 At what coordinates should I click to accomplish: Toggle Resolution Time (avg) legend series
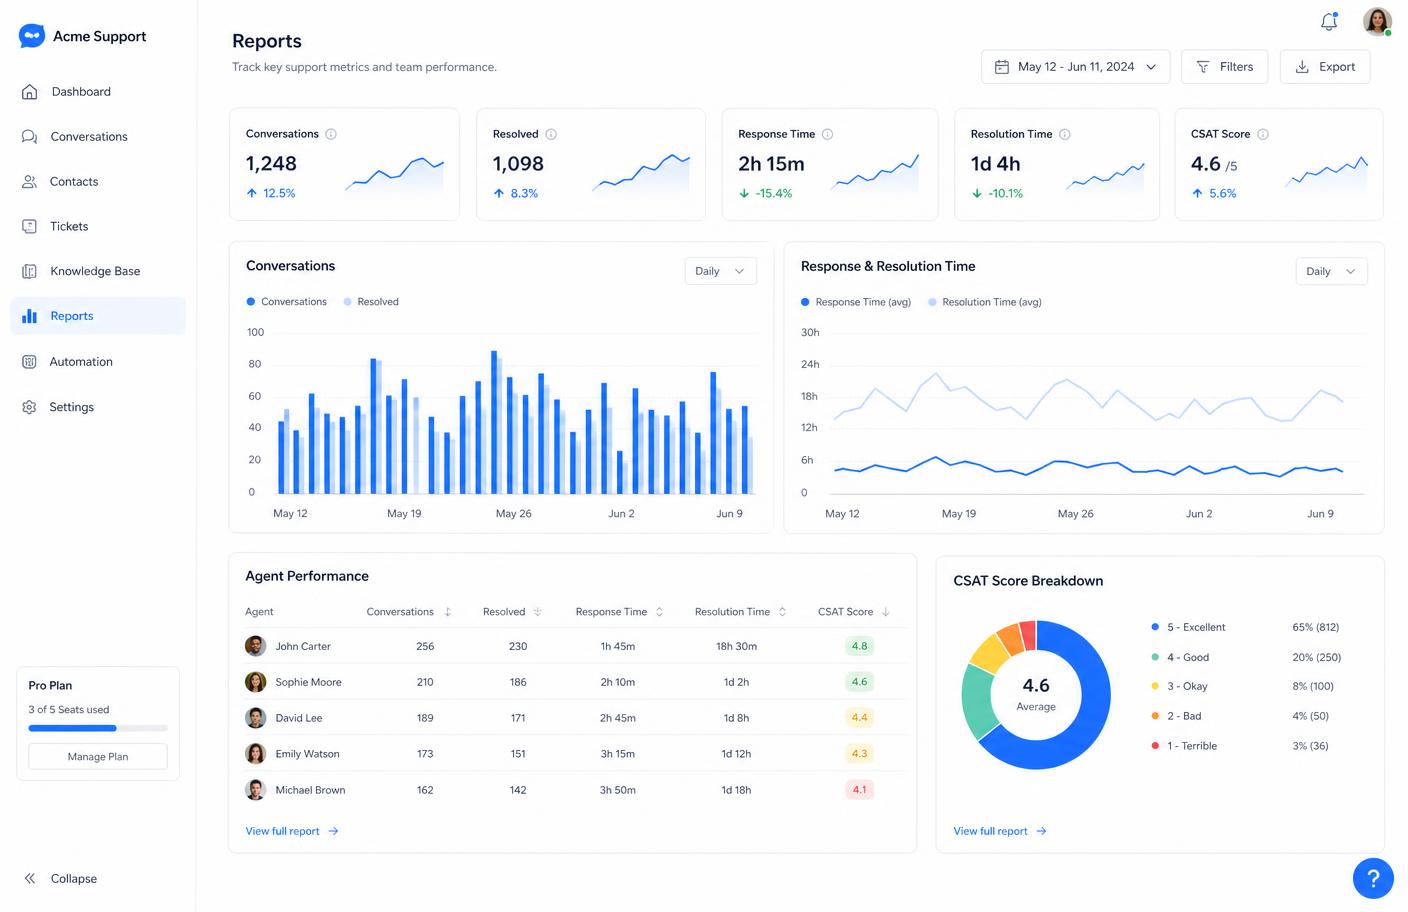click(985, 302)
